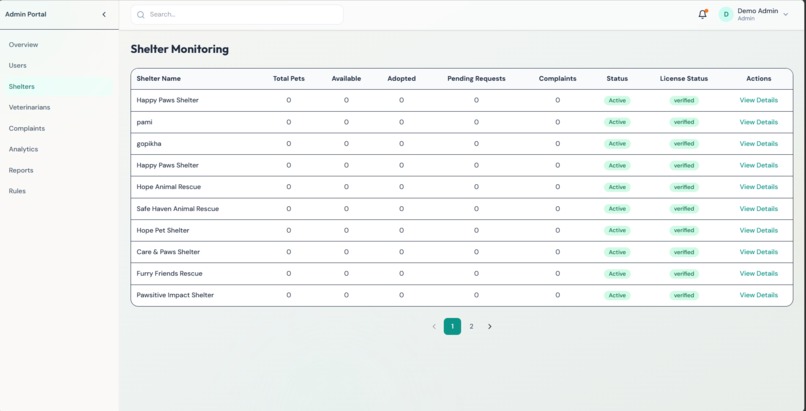
Task: View details of Safe Haven Animal Rescue
Action: [x=758, y=209]
